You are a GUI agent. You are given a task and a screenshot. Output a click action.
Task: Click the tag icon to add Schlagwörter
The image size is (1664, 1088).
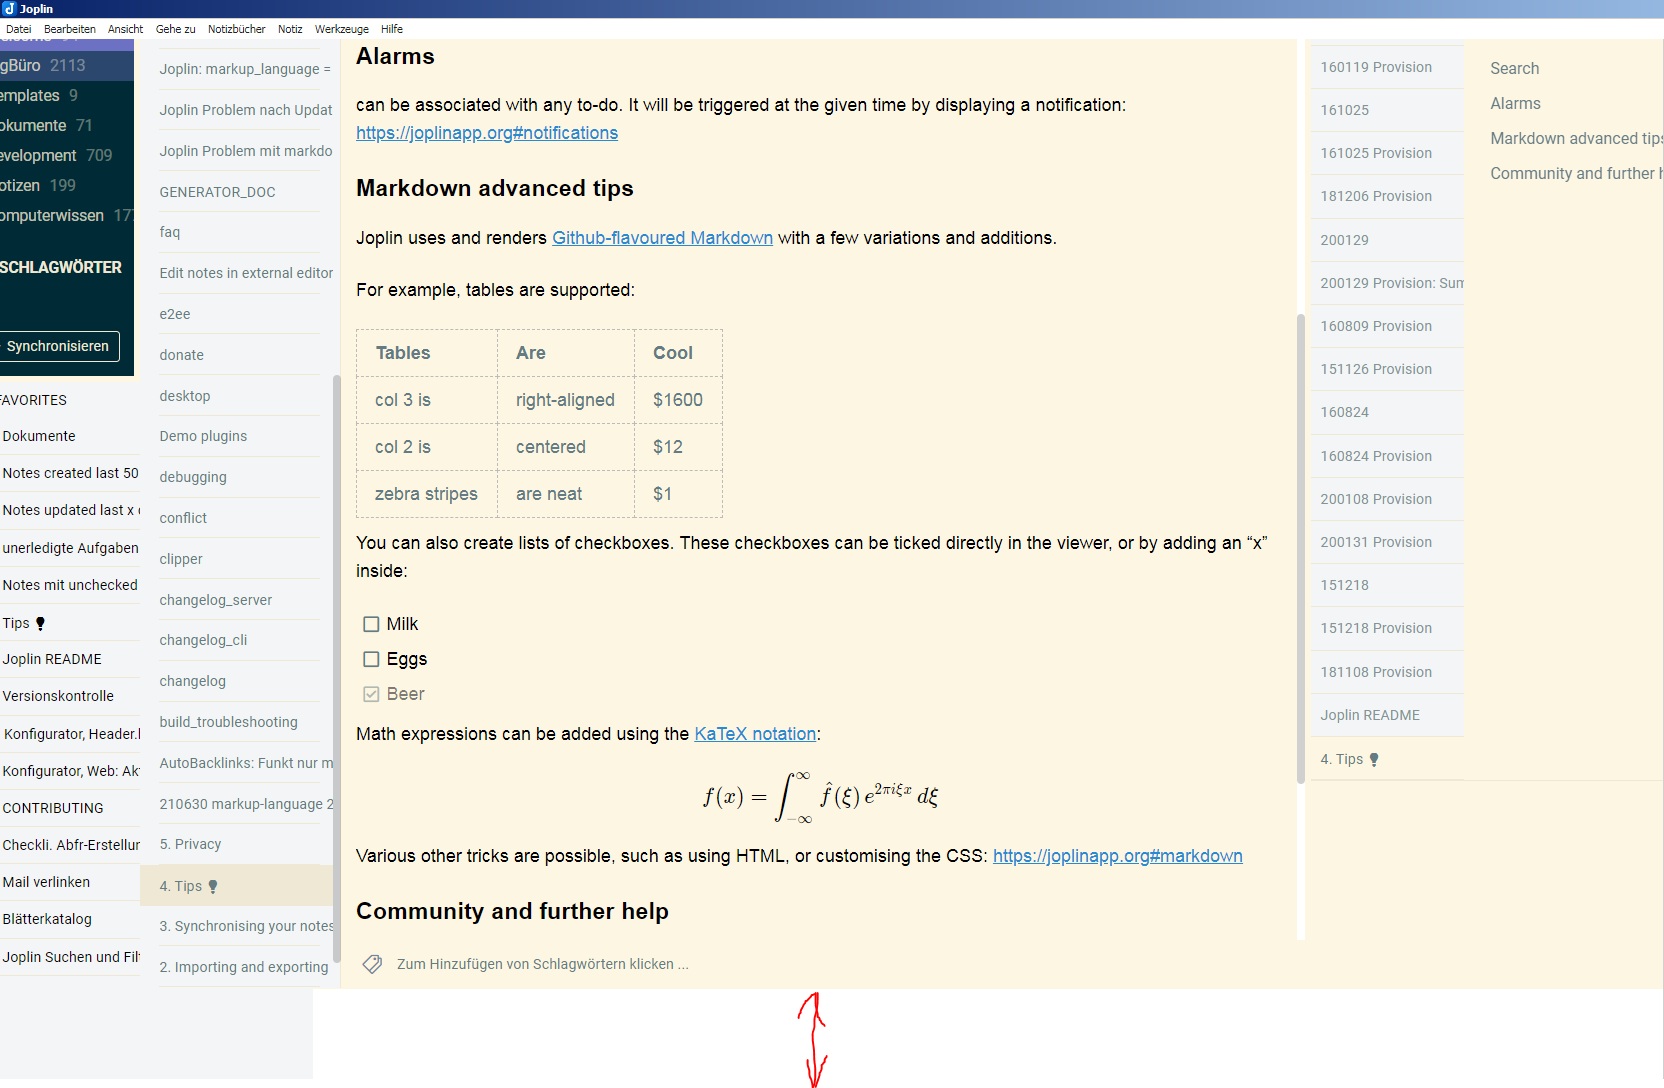click(x=371, y=963)
